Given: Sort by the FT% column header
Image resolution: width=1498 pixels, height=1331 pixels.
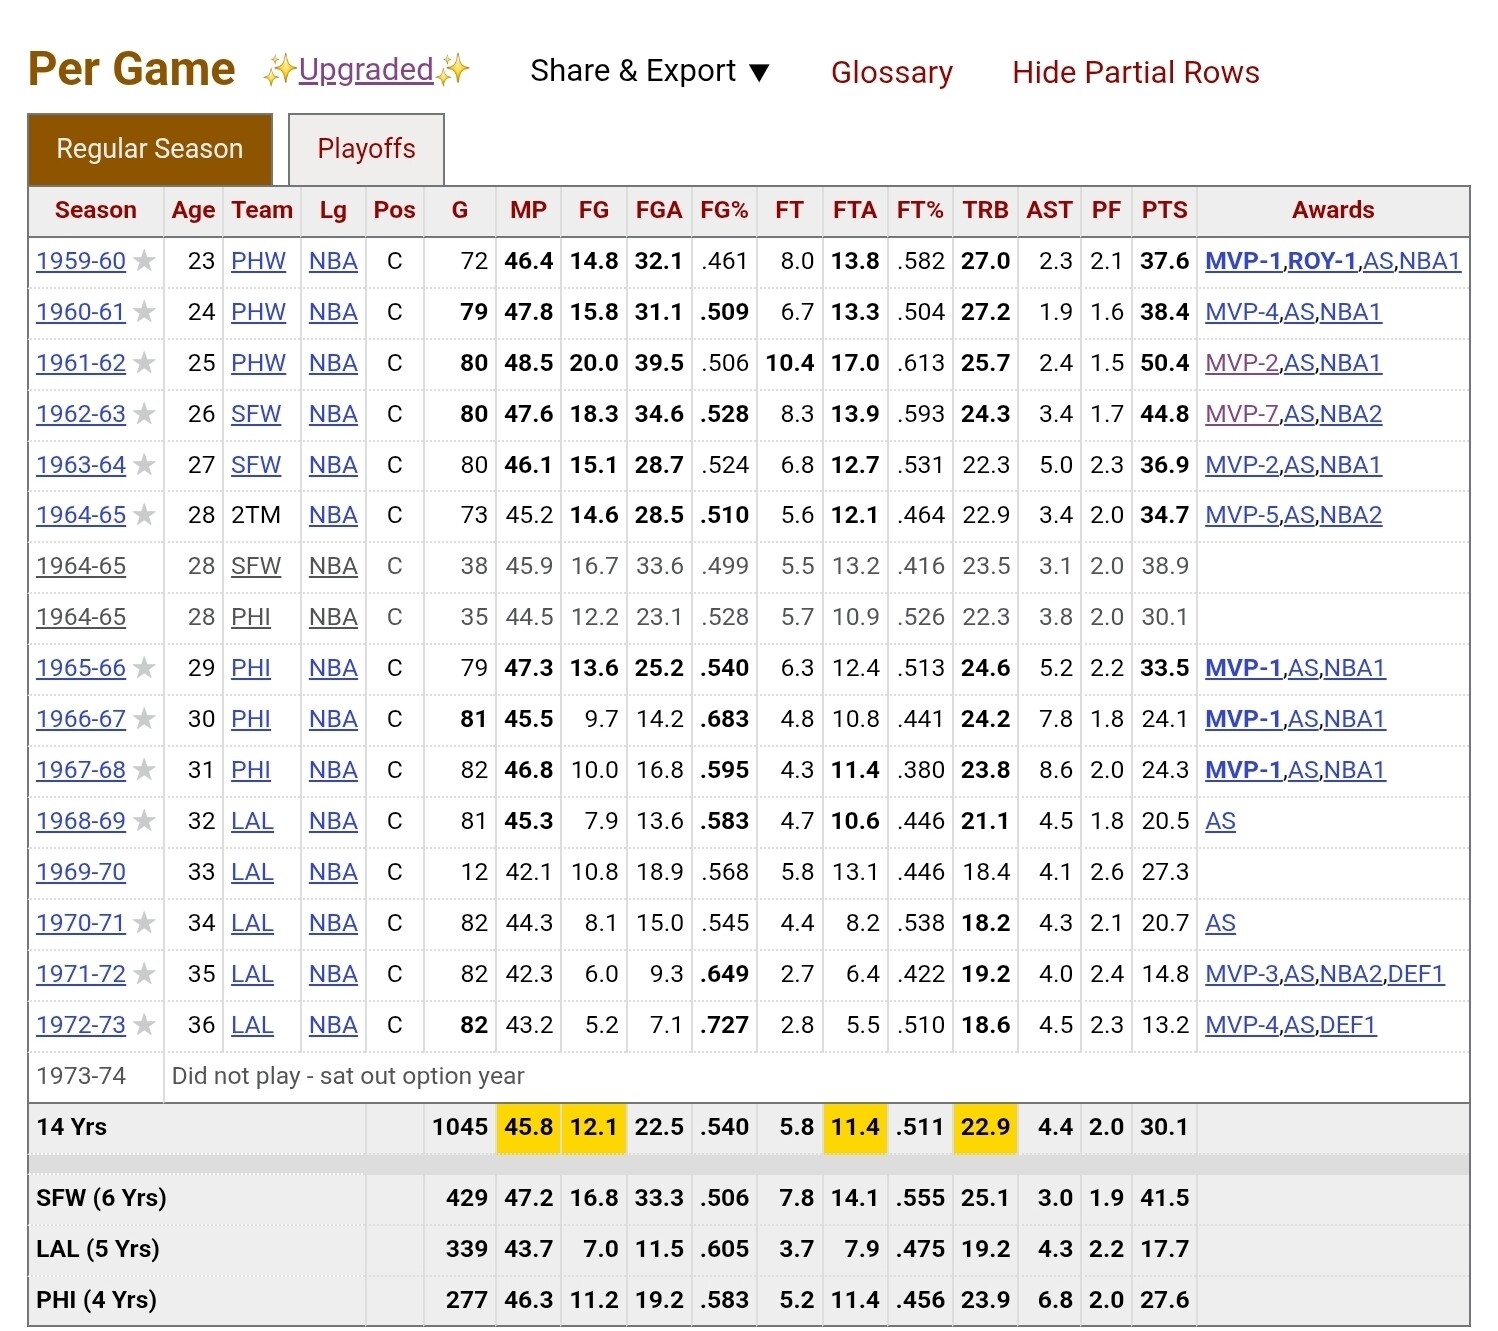Looking at the screenshot, I should (920, 210).
